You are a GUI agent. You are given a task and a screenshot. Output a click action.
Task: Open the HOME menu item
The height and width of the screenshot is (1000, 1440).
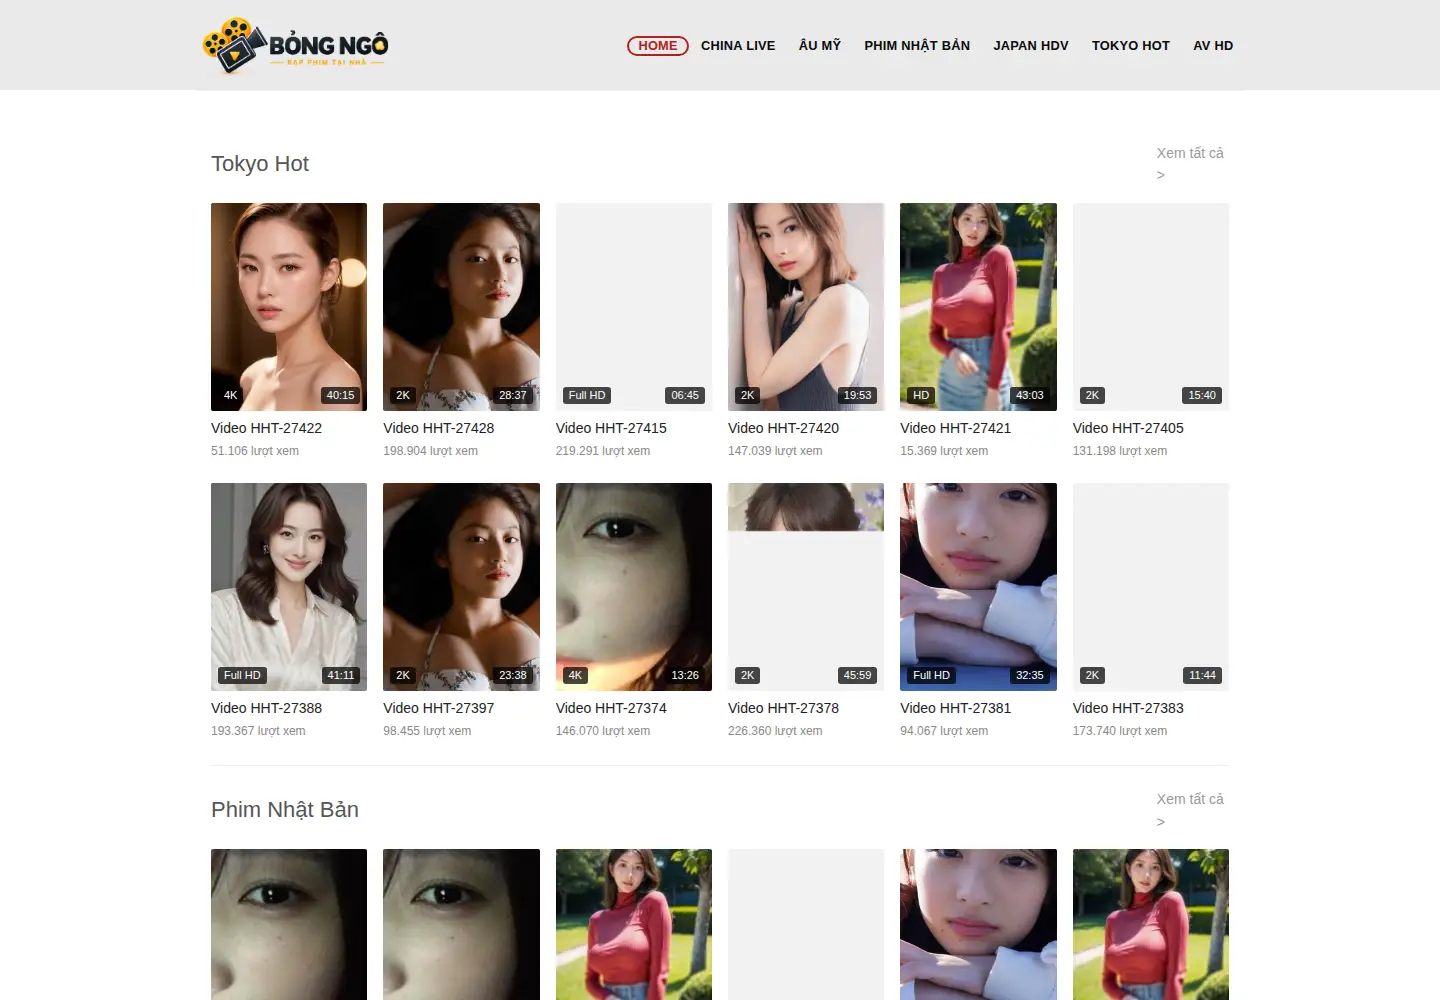click(x=658, y=46)
